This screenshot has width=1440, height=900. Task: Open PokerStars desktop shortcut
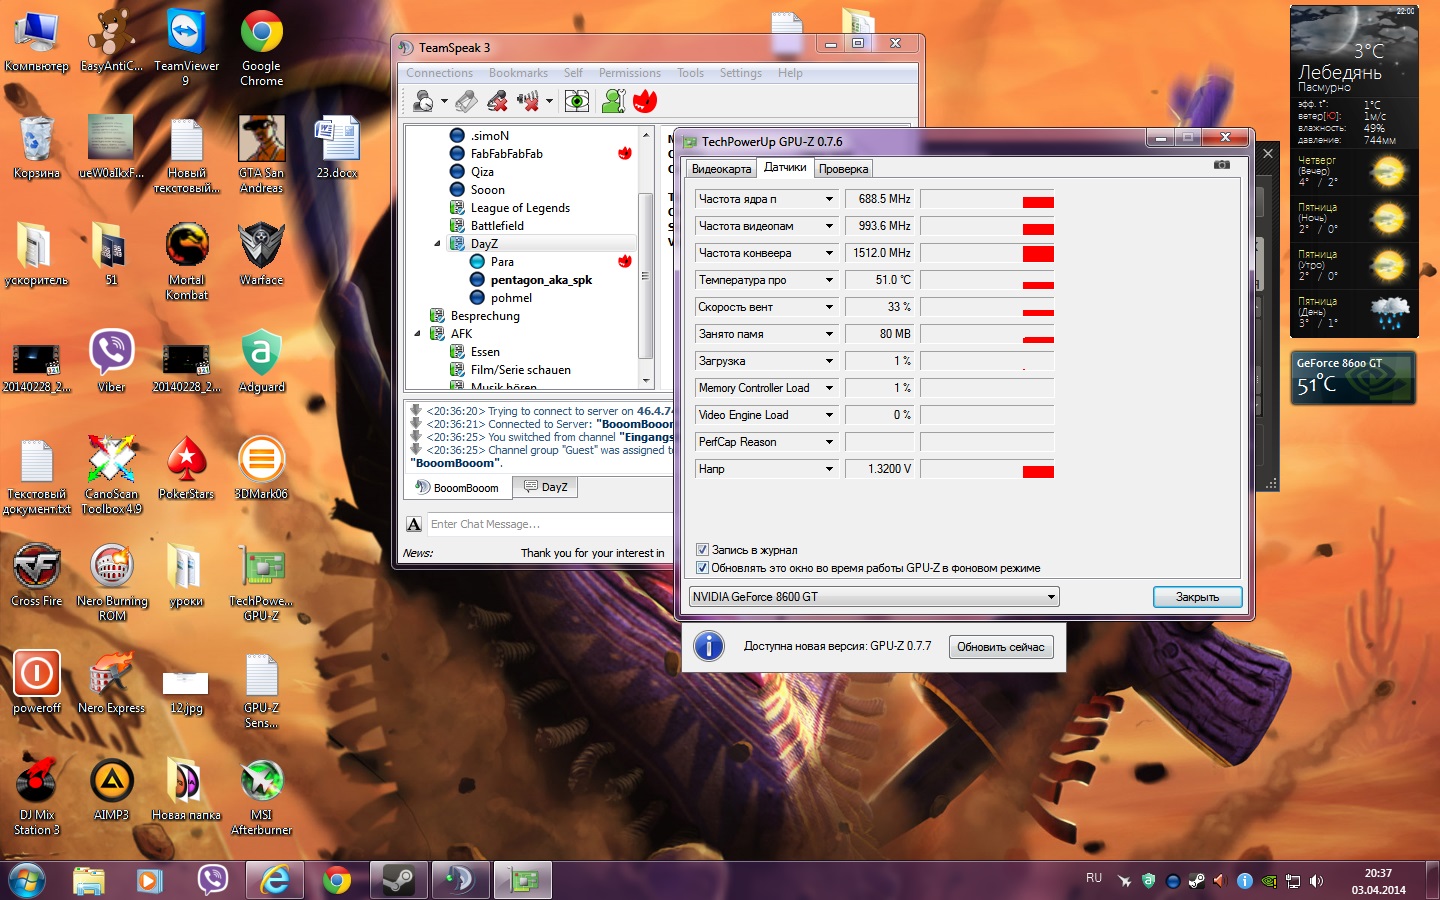click(x=187, y=468)
